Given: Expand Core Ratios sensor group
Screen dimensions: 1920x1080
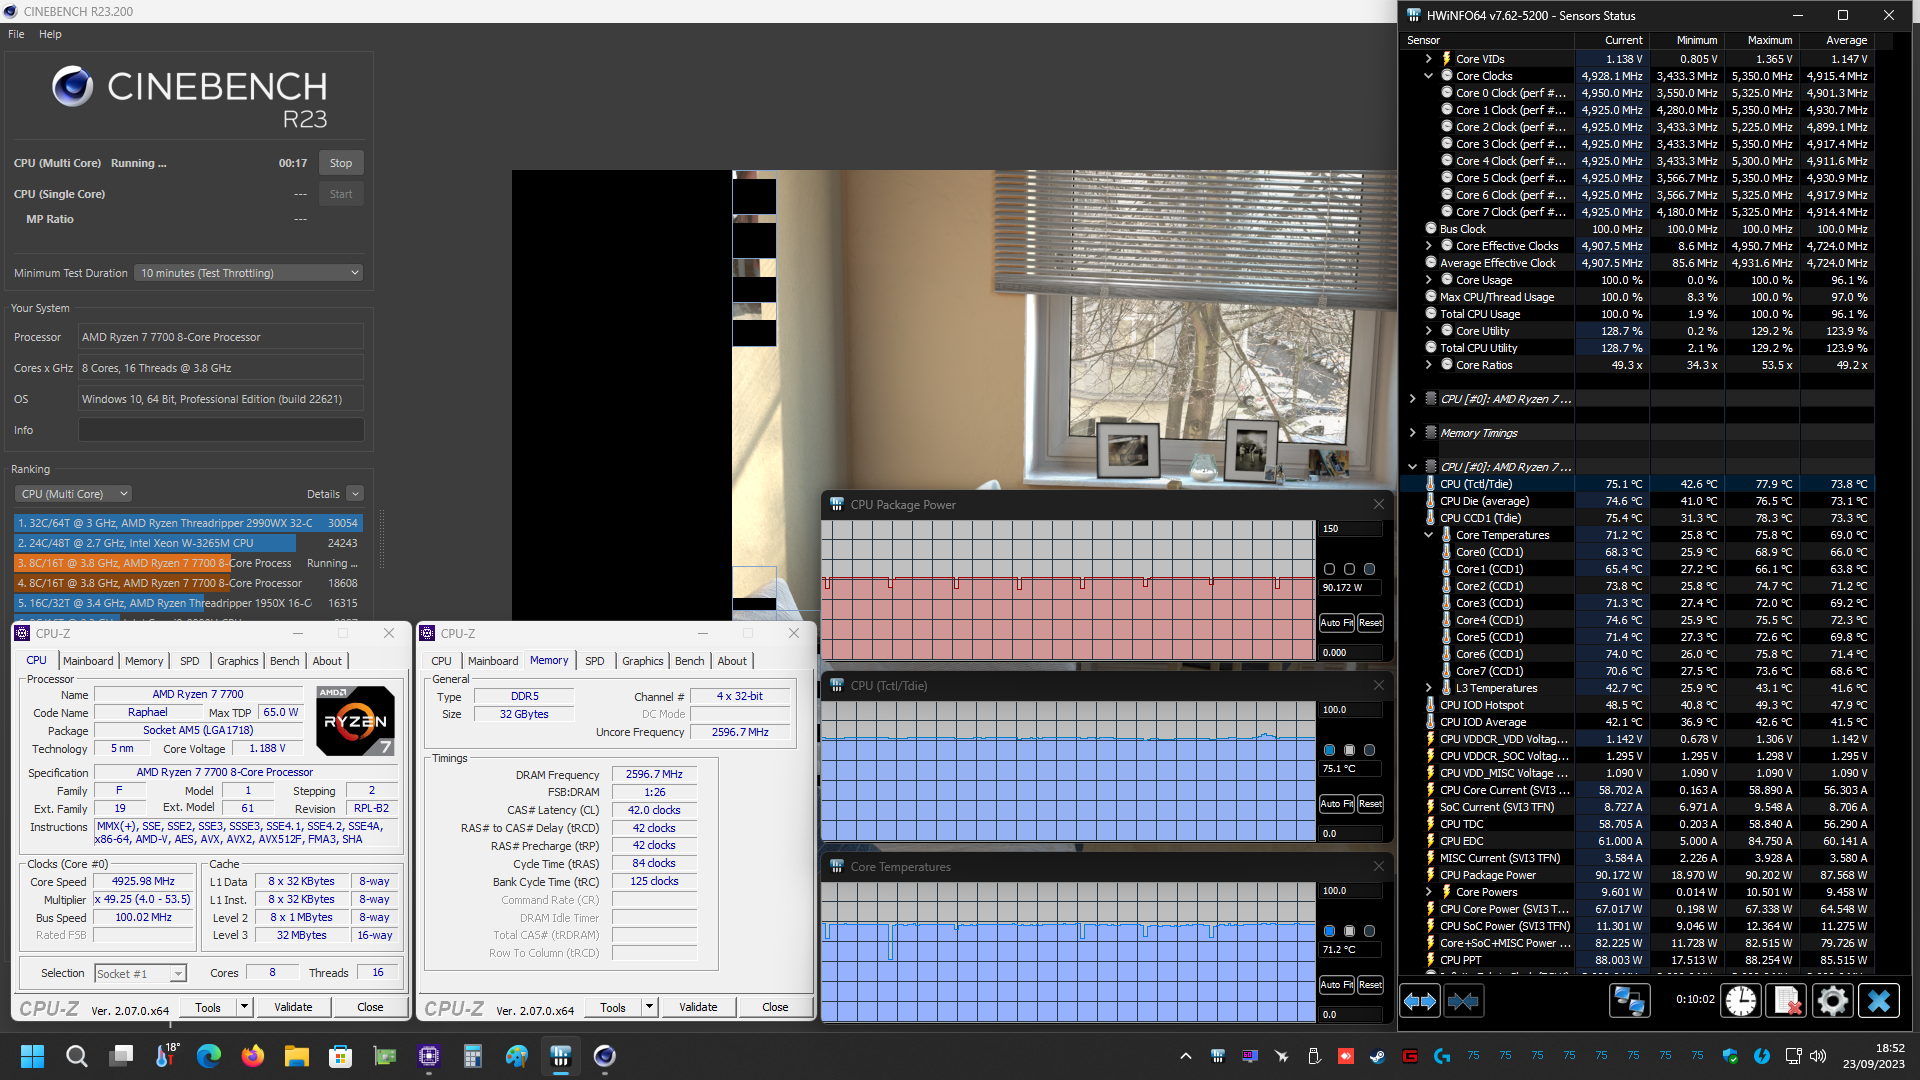Looking at the screenshot, I should click(1429, 365).
